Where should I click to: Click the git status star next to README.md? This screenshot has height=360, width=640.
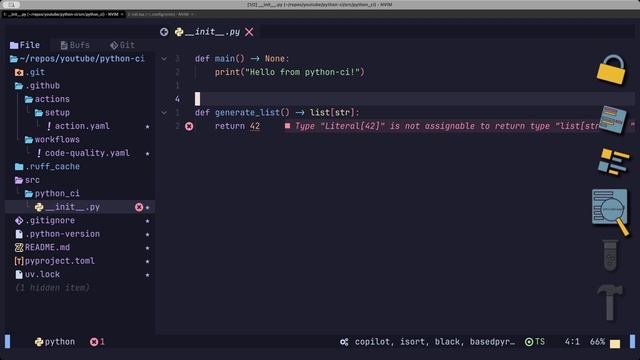(147, 248)
